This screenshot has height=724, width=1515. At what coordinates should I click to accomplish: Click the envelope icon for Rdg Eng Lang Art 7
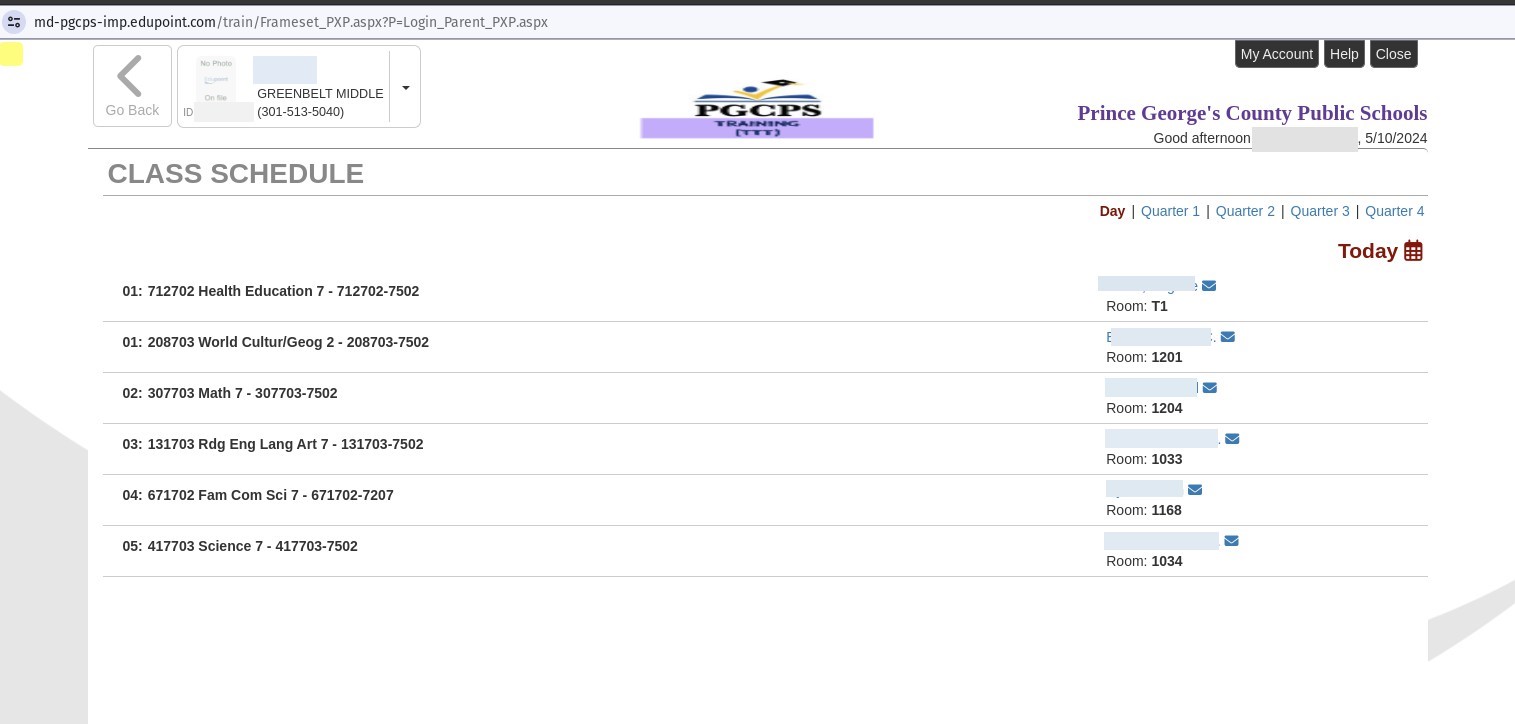pyautogui.click(x=1232, y=439)
